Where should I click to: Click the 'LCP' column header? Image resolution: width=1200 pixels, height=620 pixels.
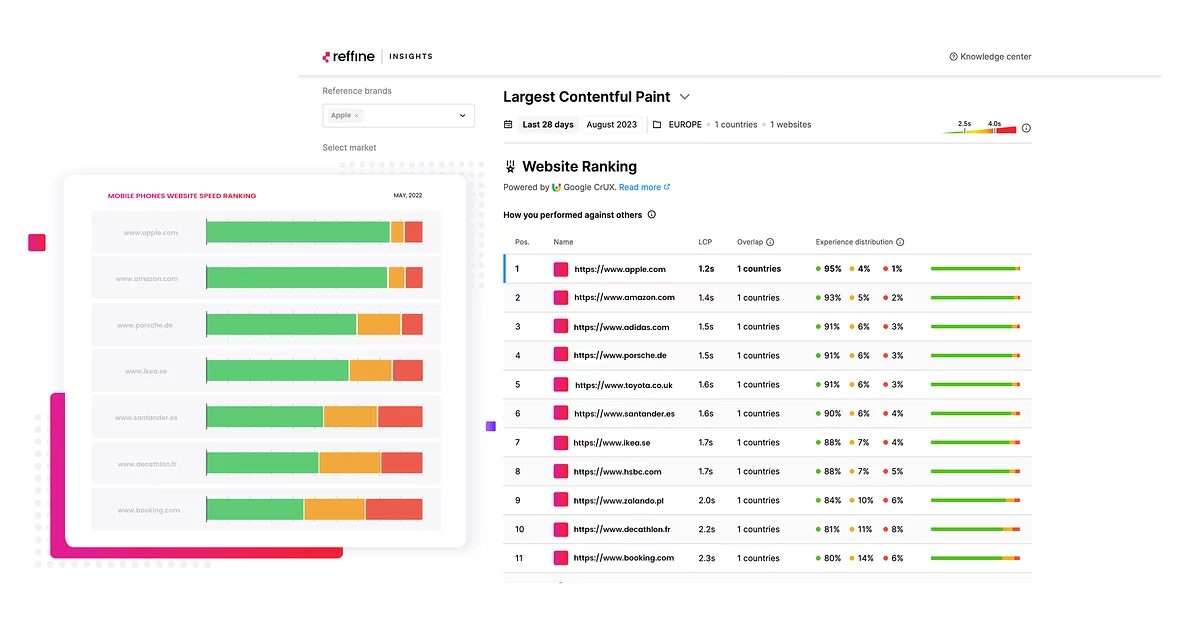pyautogui.click(x=705, y=242)
